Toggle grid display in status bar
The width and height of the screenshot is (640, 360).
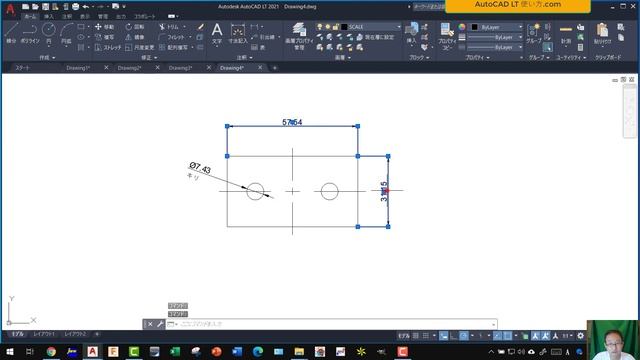416,336
